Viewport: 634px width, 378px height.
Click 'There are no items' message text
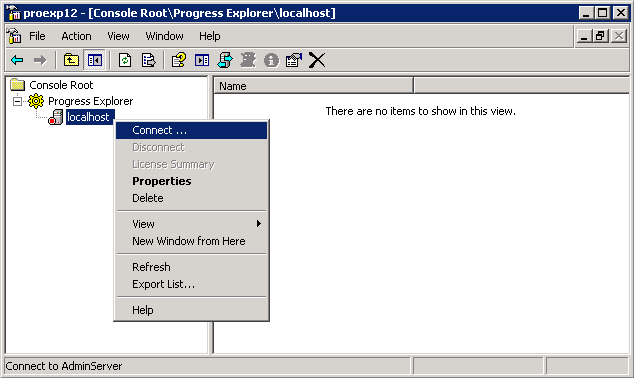tap(421, 111)
